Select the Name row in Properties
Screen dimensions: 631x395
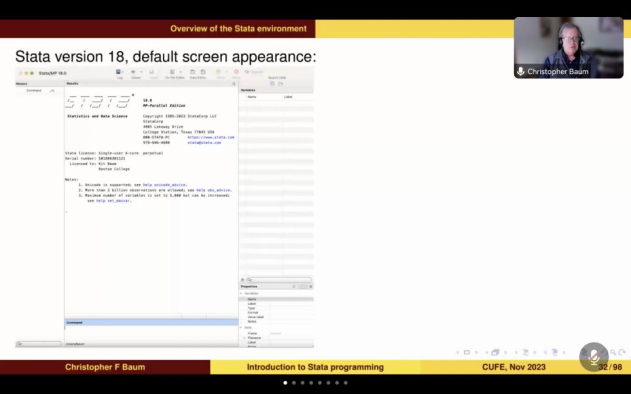[276, 299]
